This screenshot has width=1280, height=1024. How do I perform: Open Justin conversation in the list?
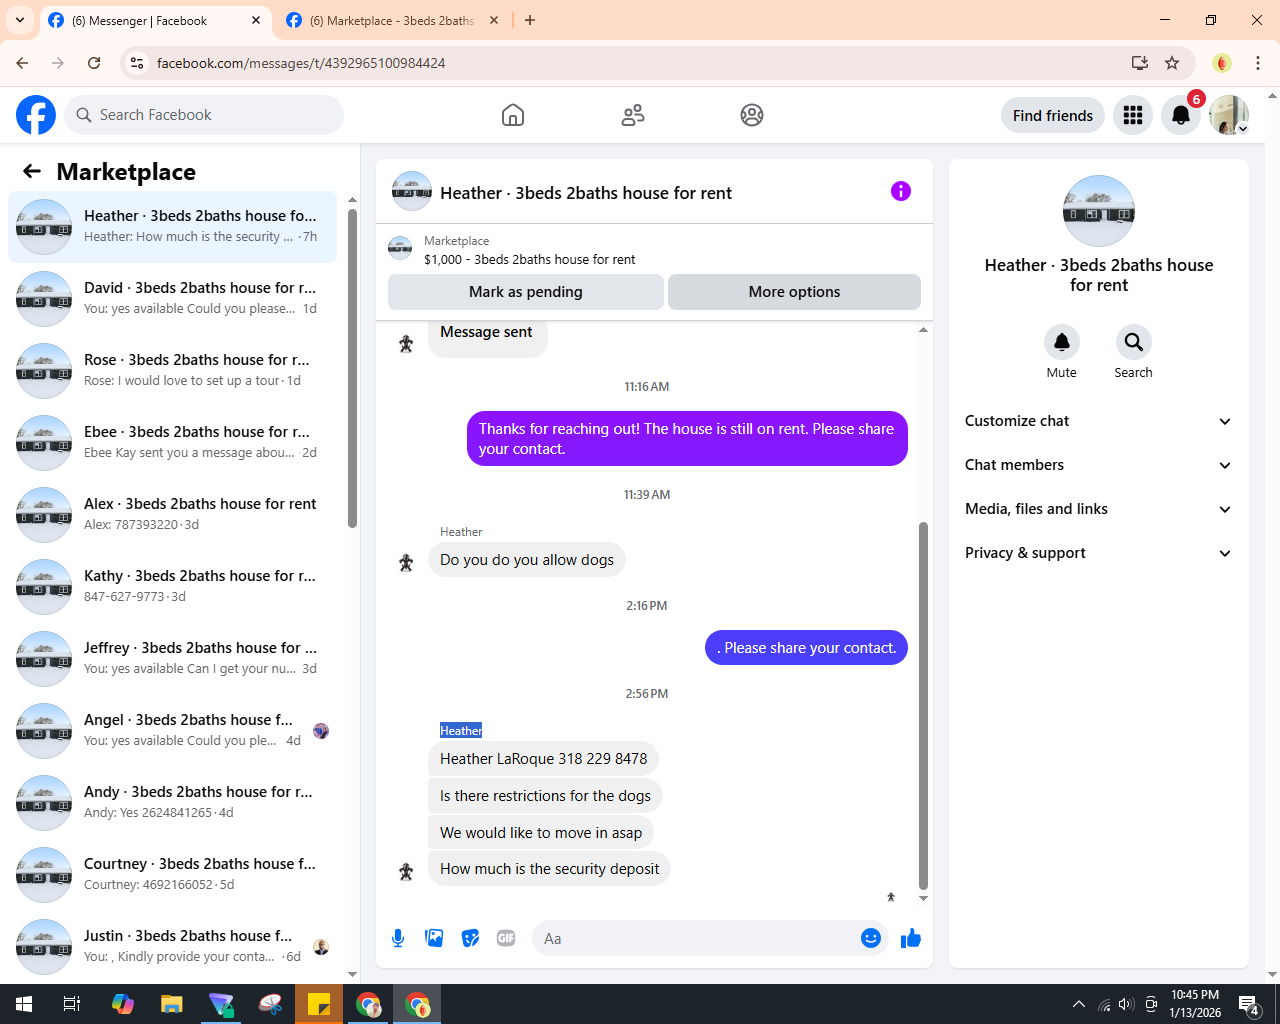[172, 947]
